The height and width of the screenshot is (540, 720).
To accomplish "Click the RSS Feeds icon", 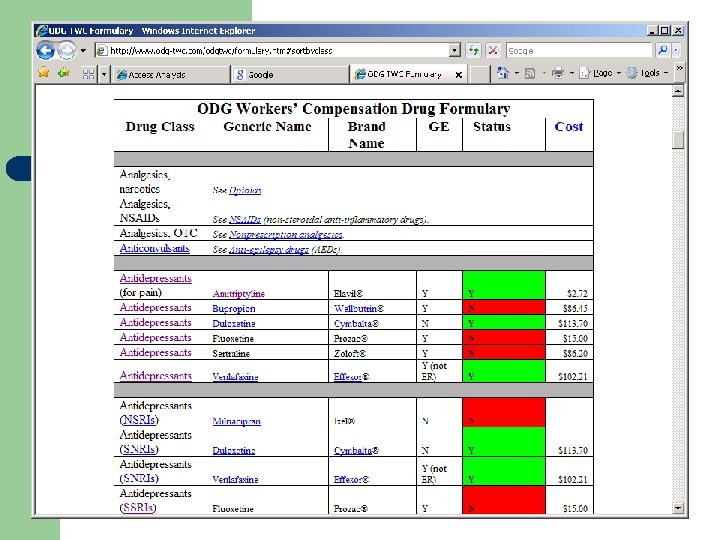I will click(x=530, y=73).
